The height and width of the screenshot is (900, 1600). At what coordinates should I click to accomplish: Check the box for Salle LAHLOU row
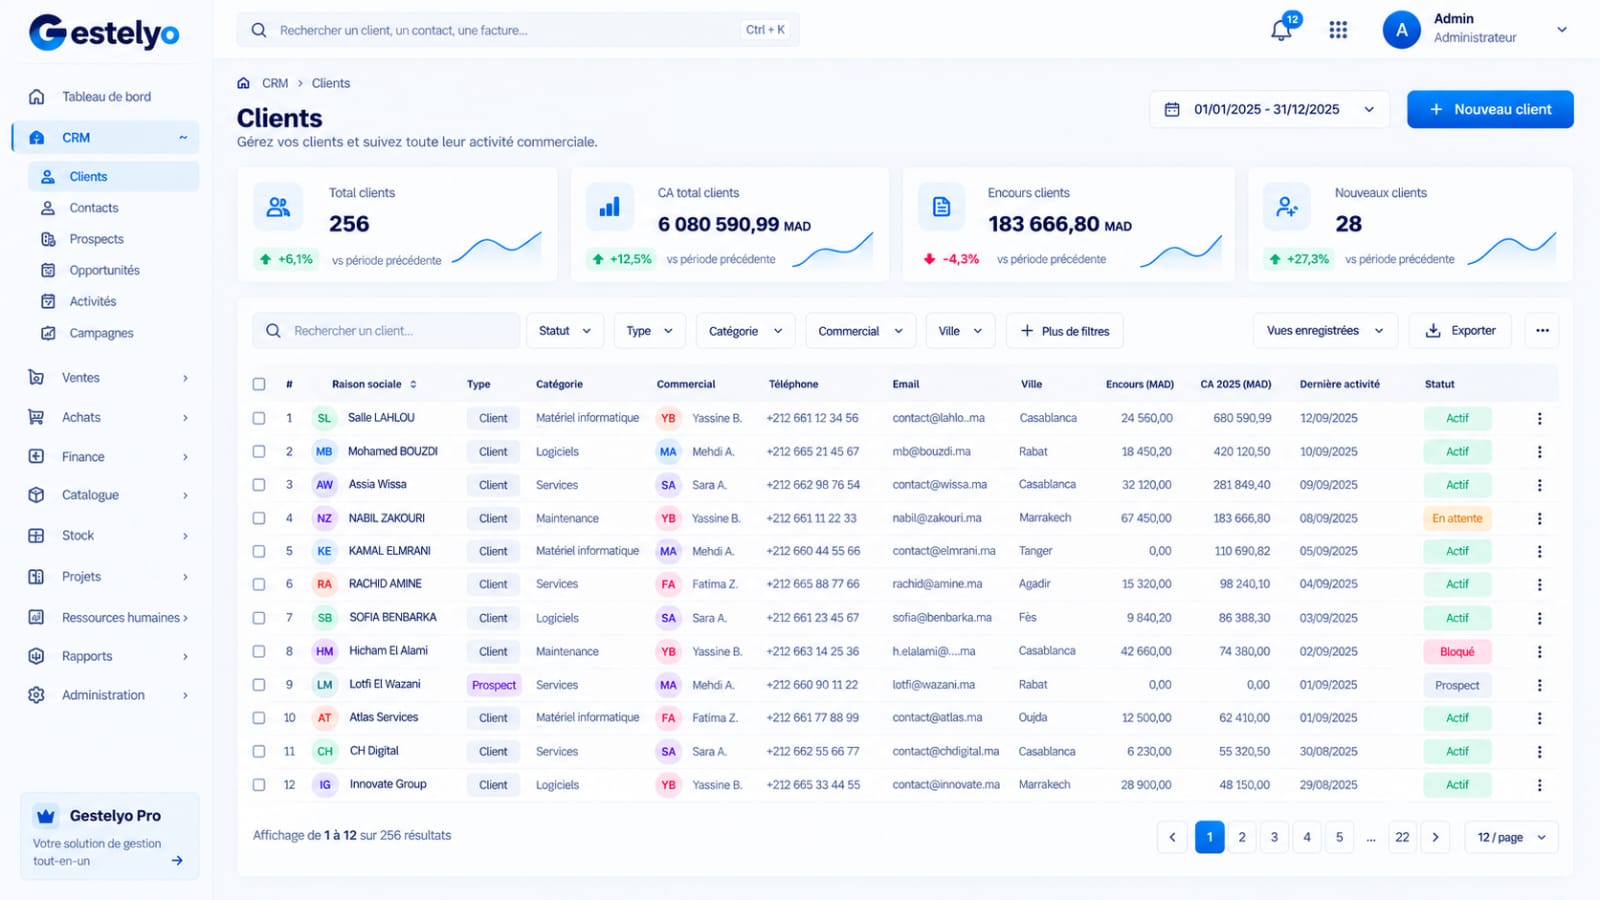click(259, 418)
